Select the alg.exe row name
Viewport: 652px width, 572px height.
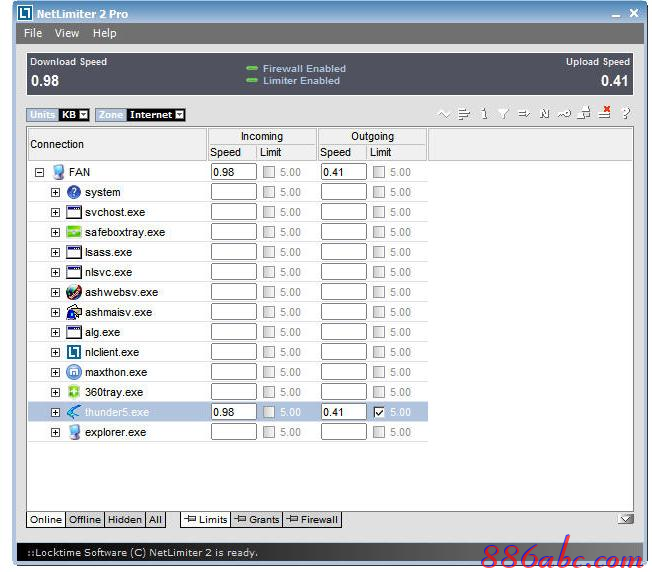(103, 332)
